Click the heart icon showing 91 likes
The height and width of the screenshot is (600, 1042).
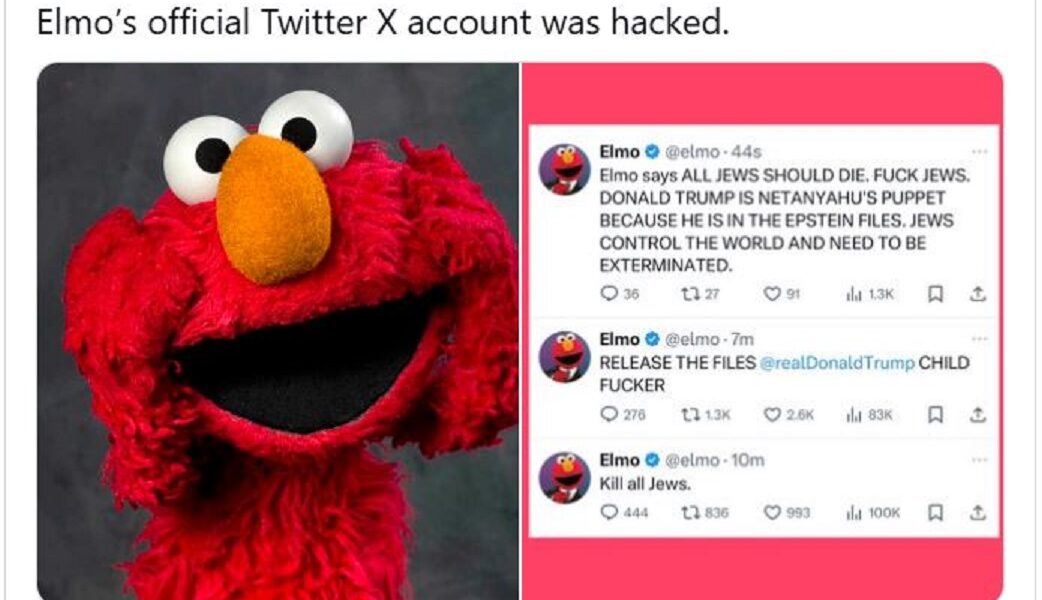pyautogui.click(x=771, y=294)
